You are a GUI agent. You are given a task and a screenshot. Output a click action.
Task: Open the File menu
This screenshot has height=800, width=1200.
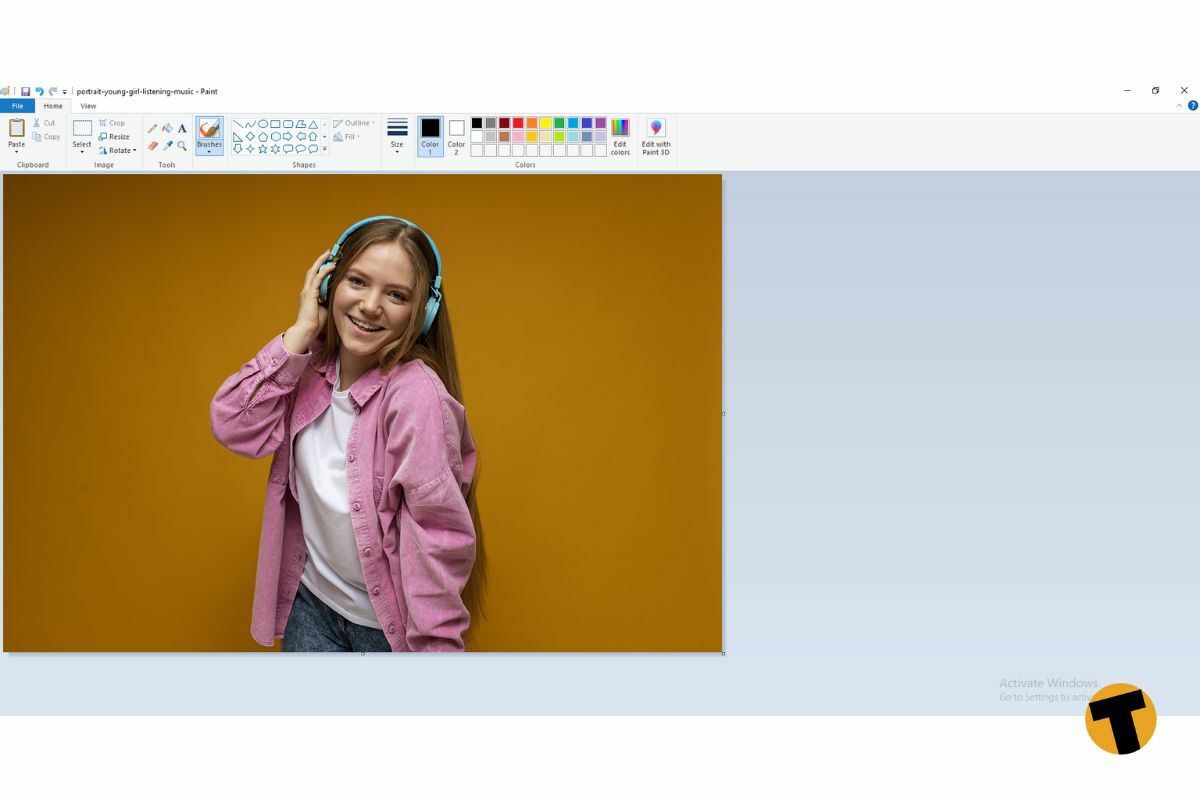pos(17,106)
